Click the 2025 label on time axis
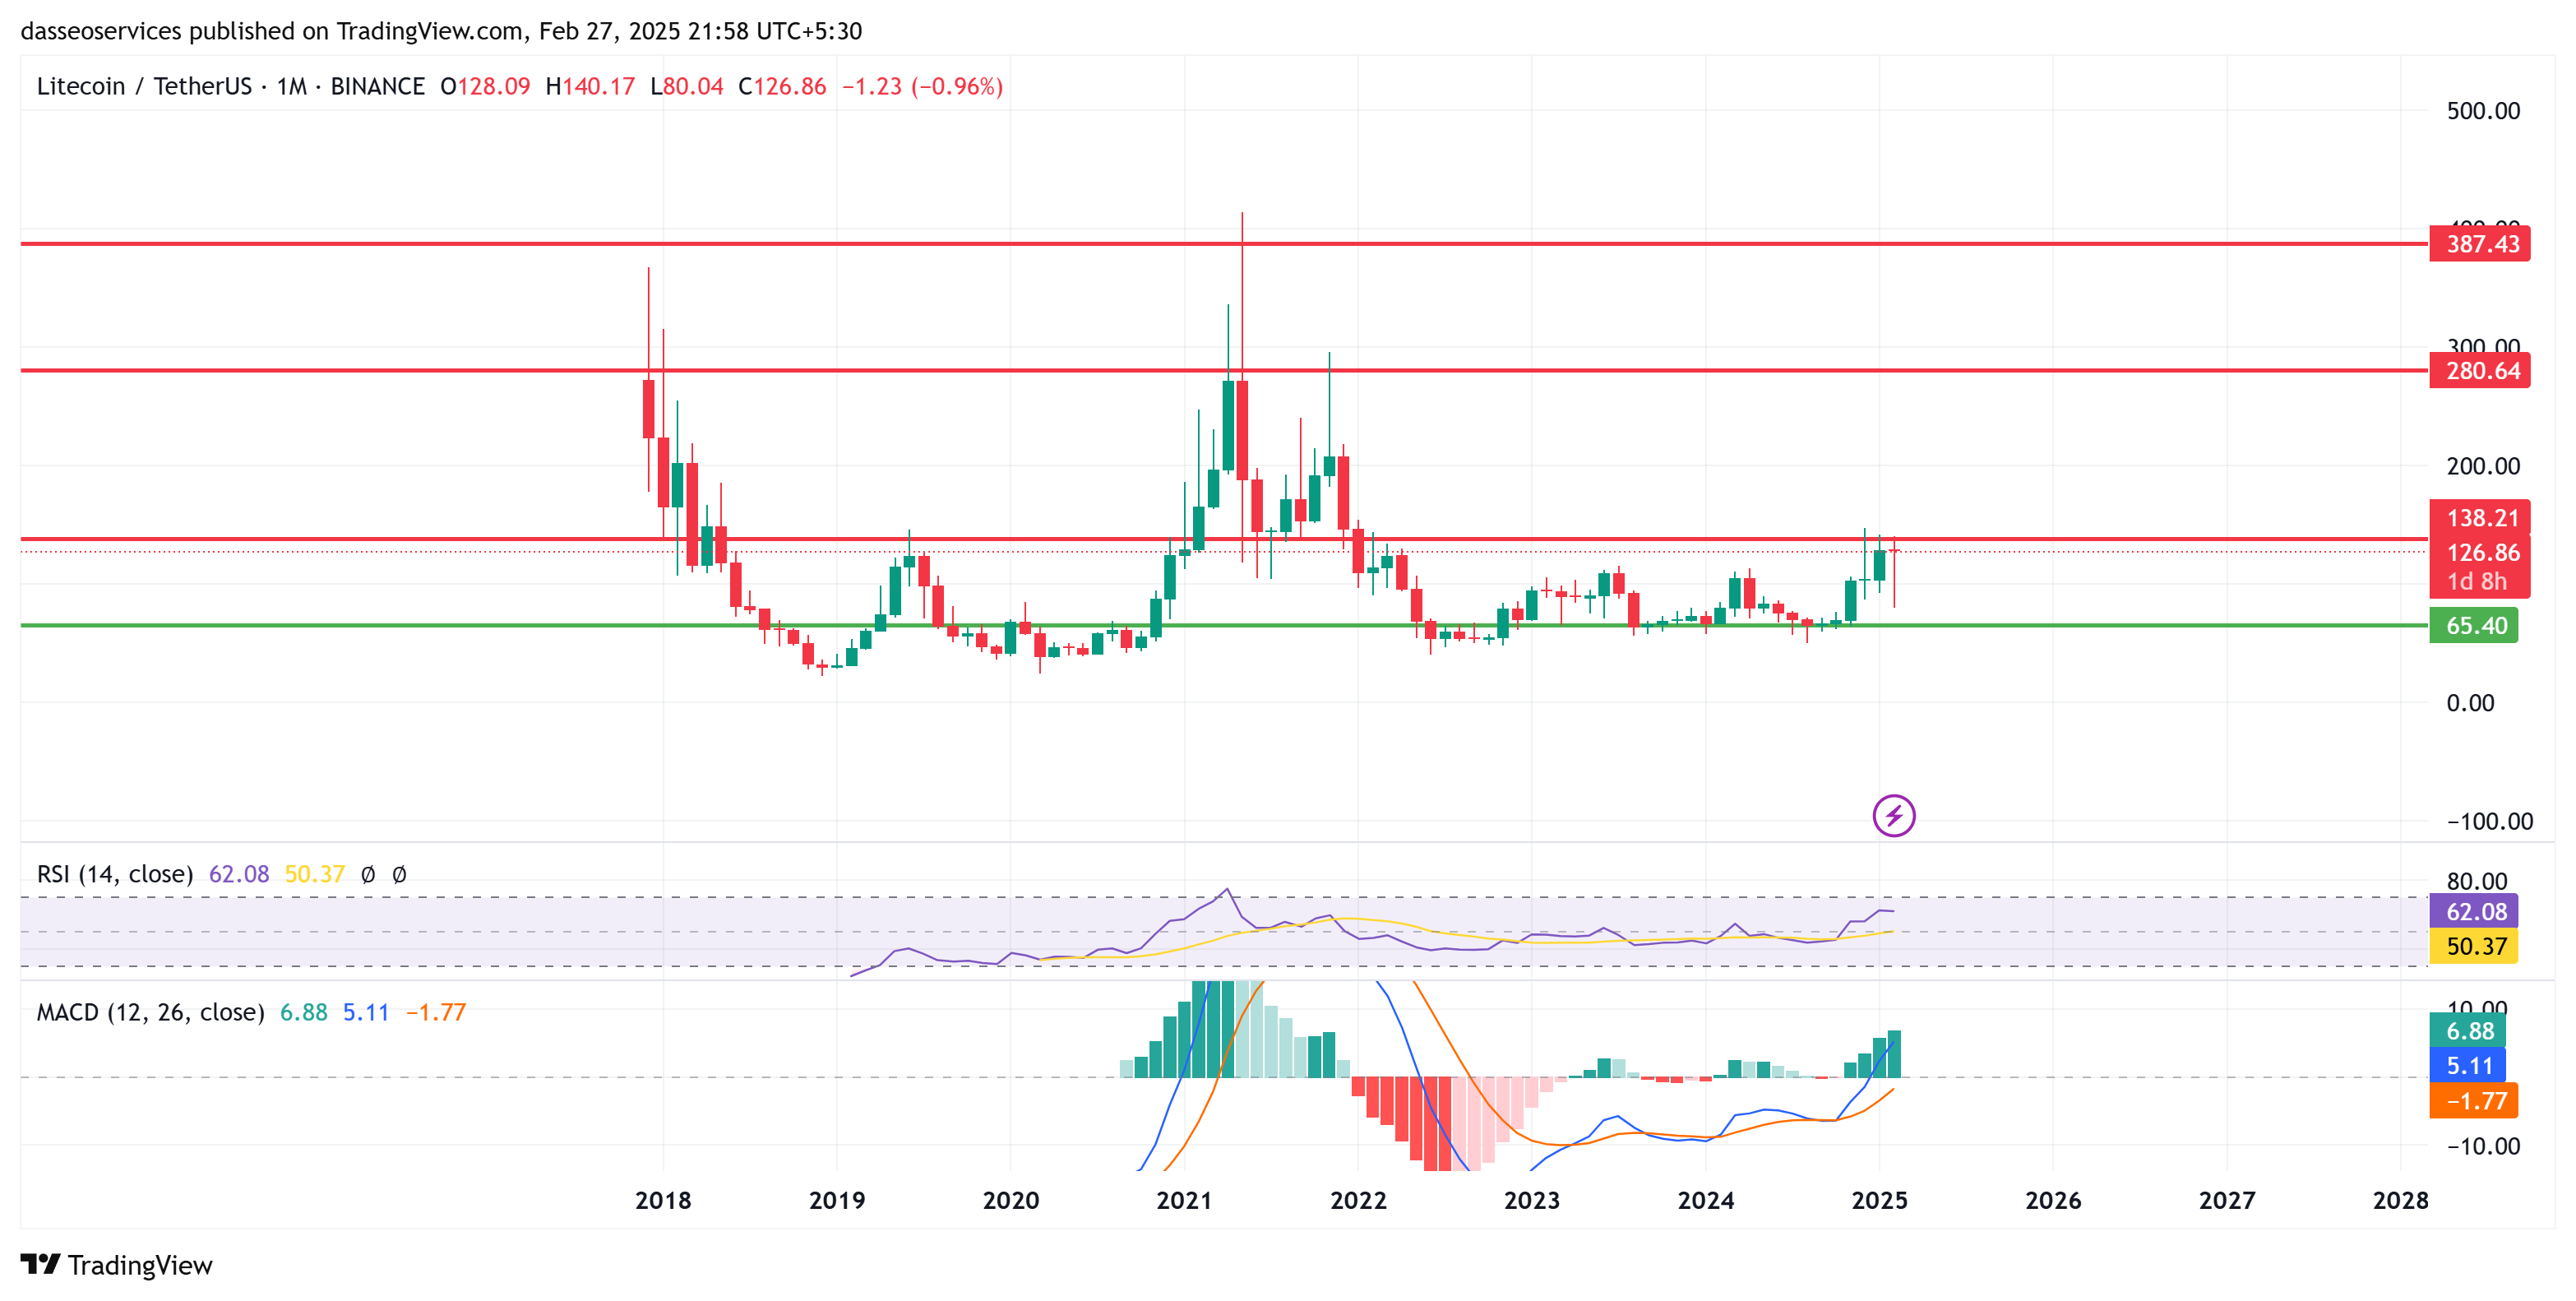Image resolution: width=2576 pixels, height=1301 pixels. [1879, 1200]
